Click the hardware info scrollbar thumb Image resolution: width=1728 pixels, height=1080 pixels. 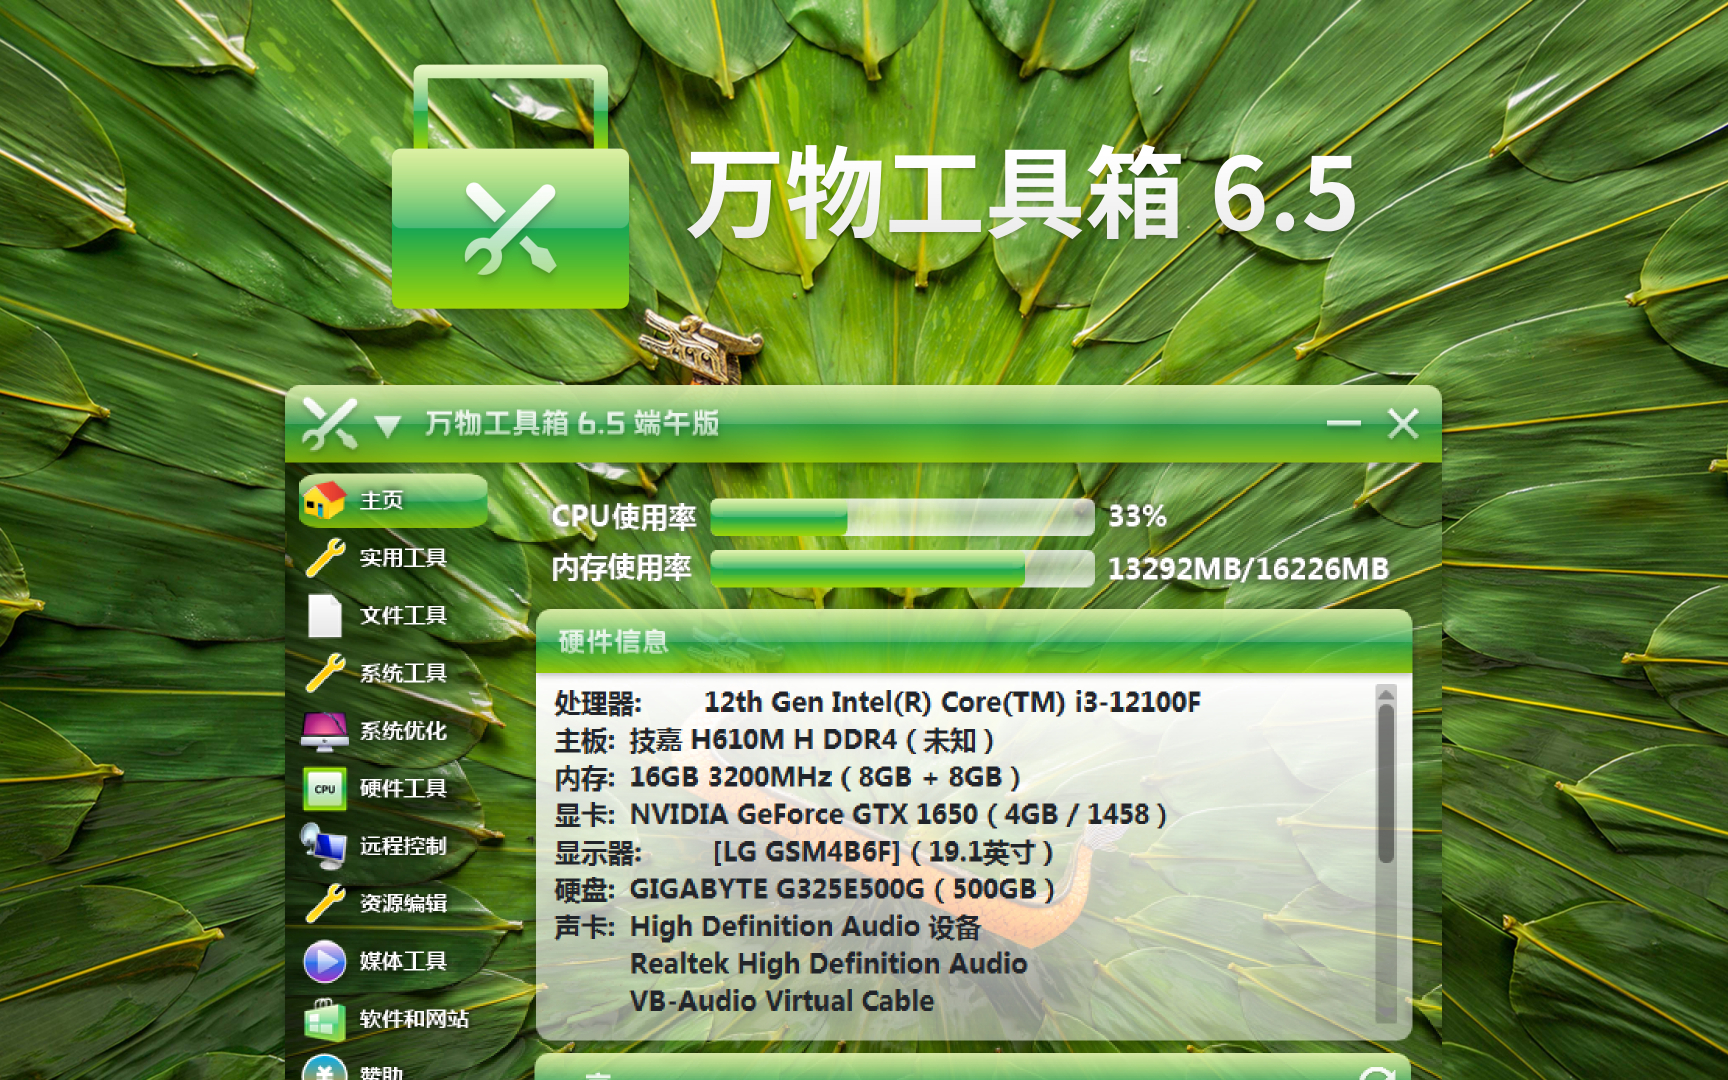coord(1386,783)
